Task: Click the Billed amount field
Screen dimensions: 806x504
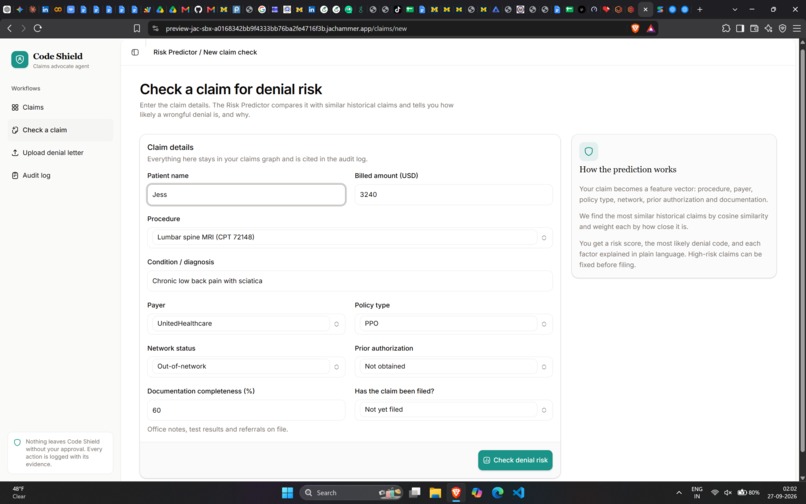Action: pos(453,194)
